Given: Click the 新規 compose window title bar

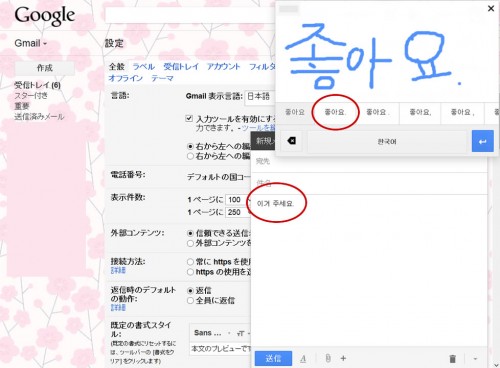Looking at the screenshot, I should [264, 141].
